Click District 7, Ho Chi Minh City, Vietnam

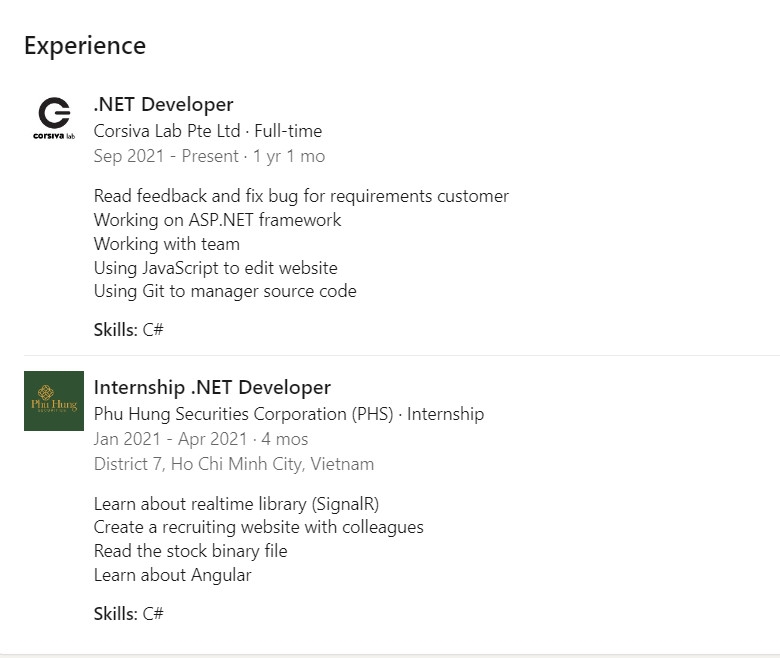[234, 464]
